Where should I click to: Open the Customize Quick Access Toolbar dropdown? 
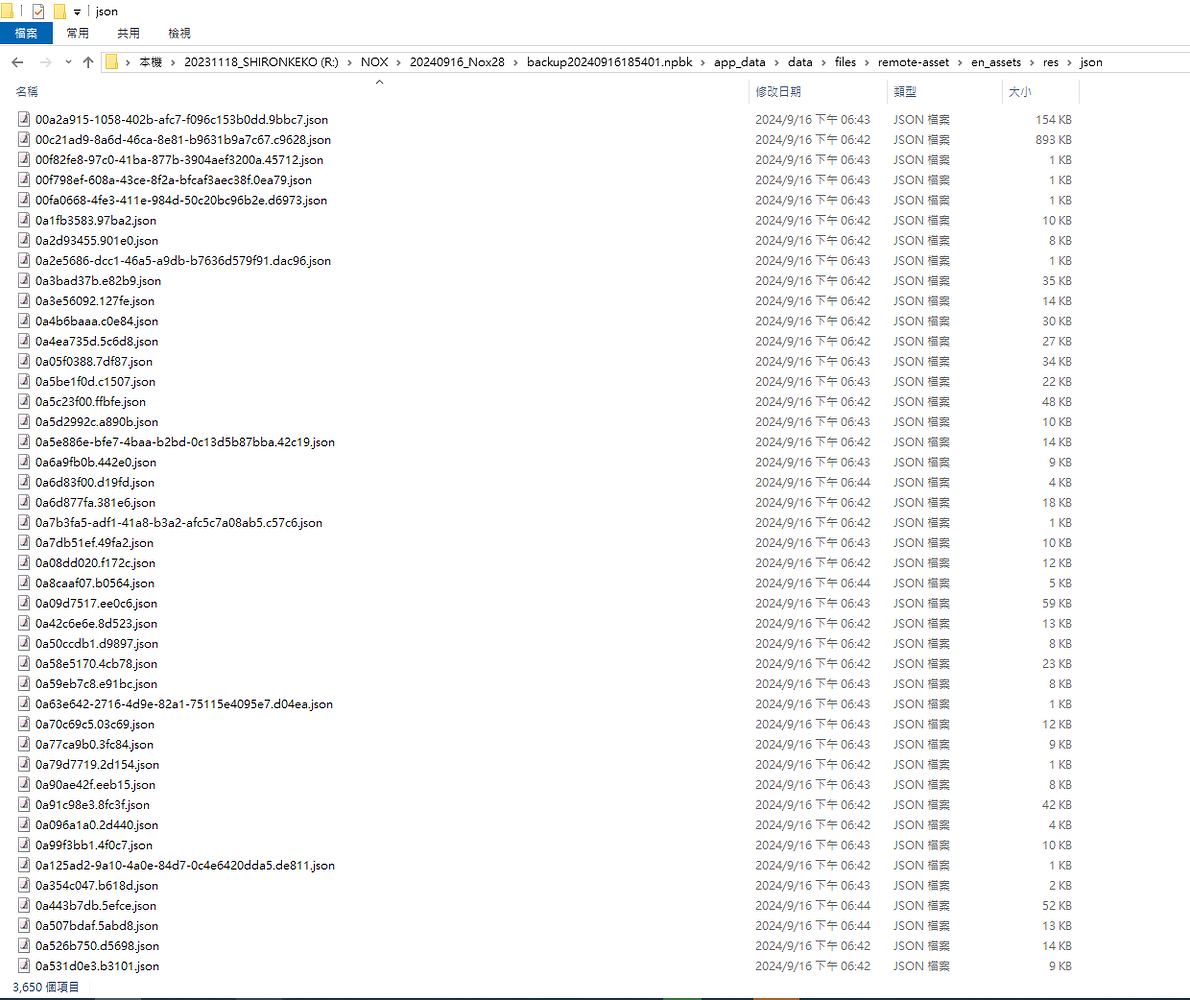pos(77,12)
